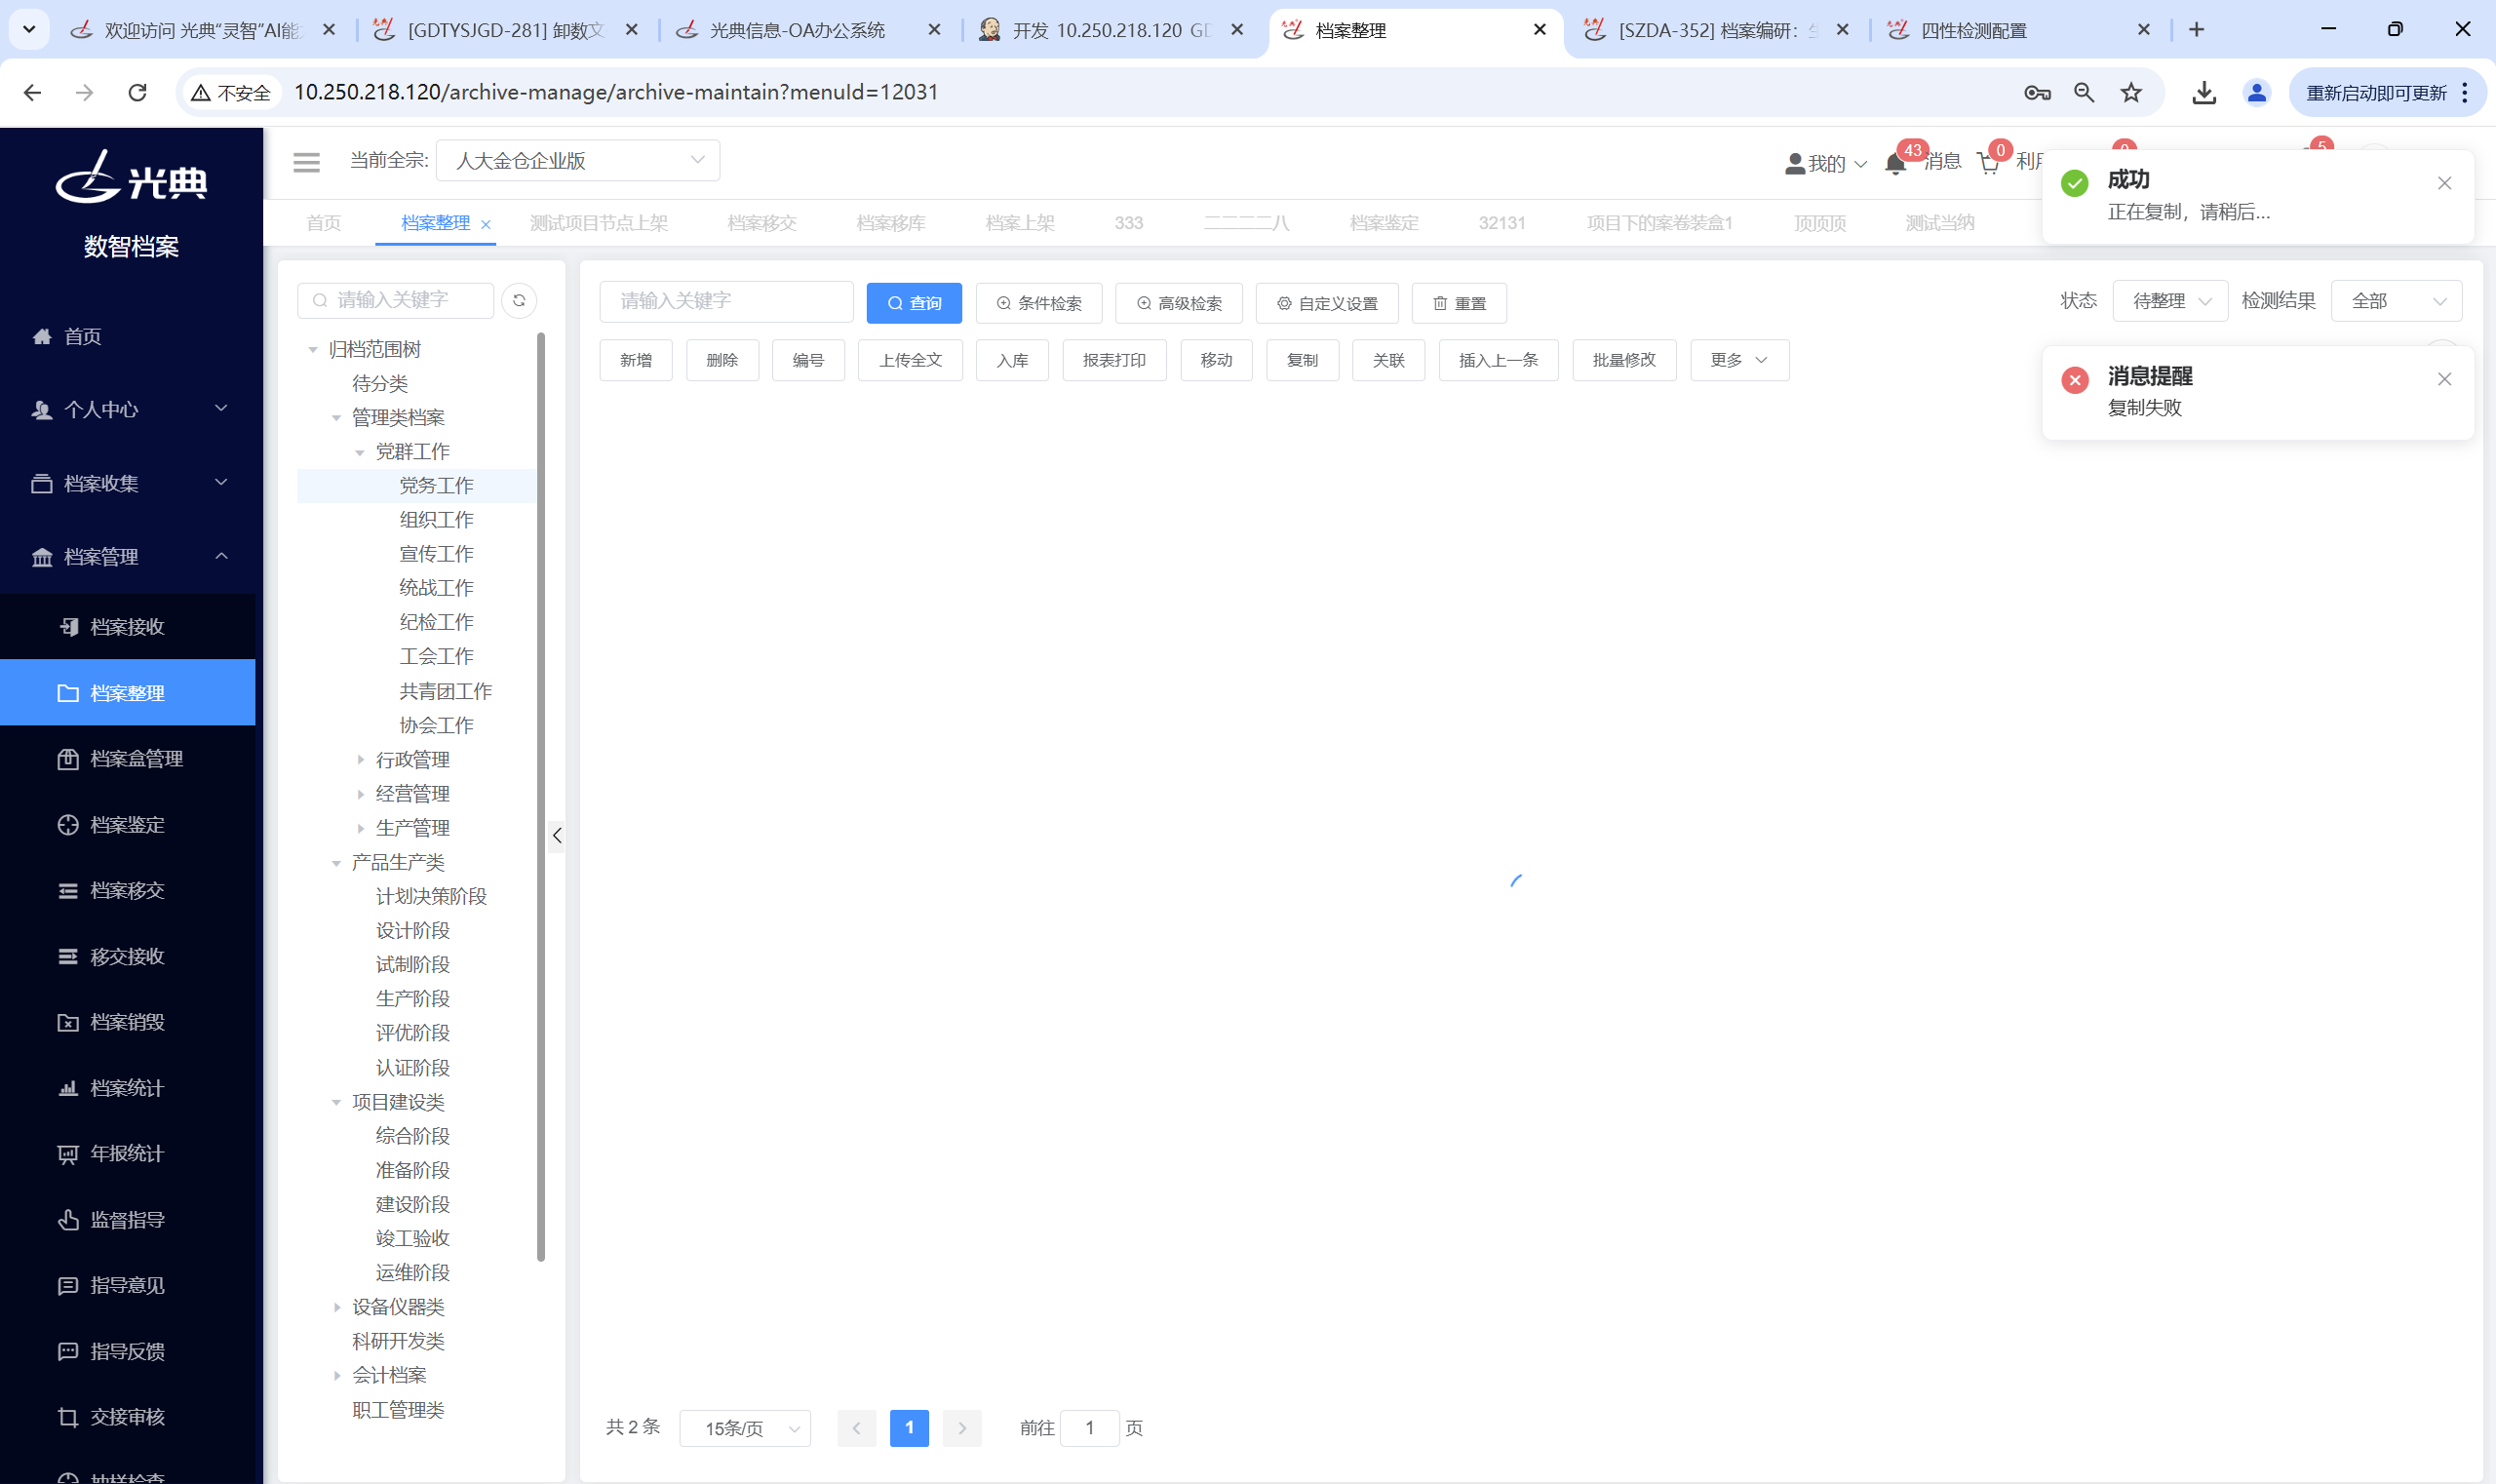Open 档案鉴定 in sidebar
Screen dimensions: 2496x1484
(x=128, y=824)
